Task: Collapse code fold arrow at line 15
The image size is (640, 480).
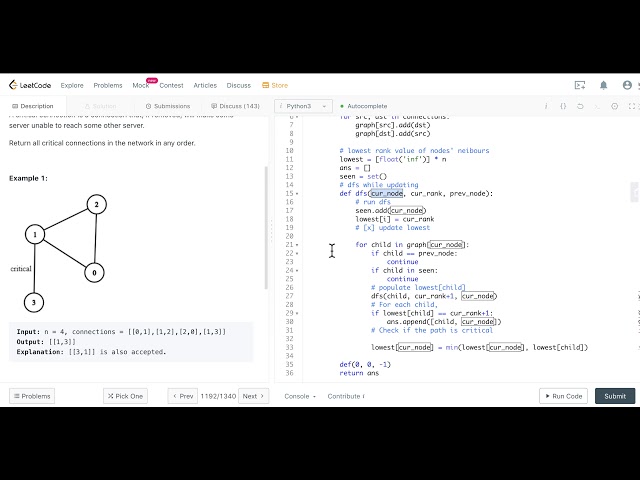Action: click(x=297, y=194)
